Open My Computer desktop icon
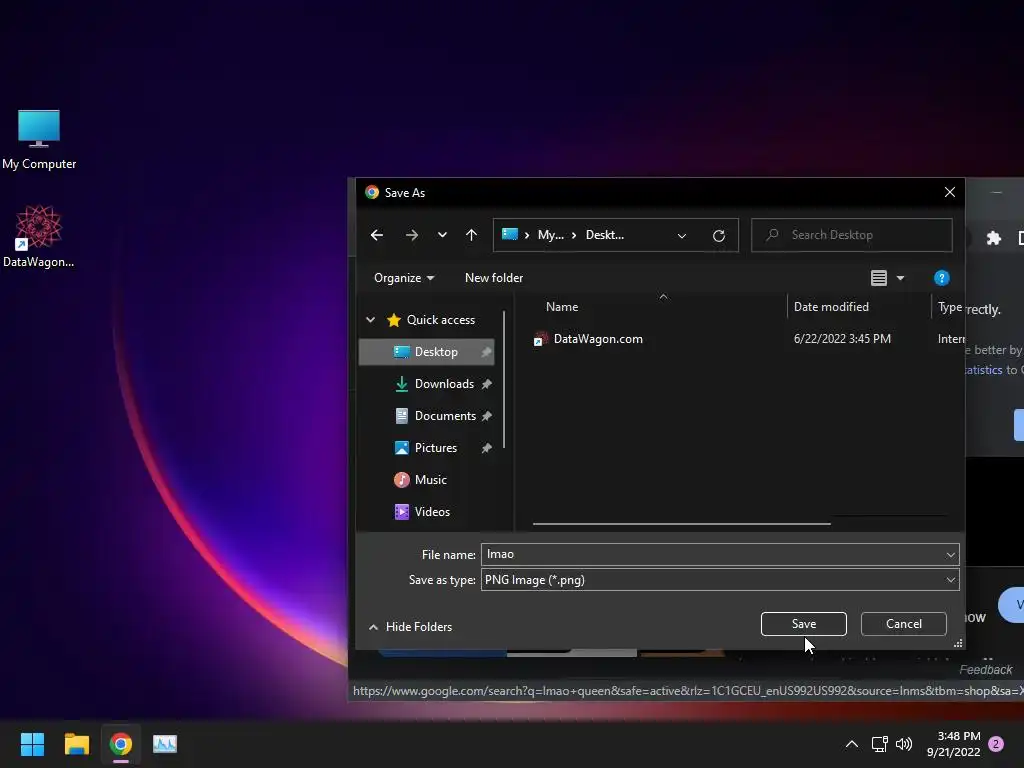1024x768 pixels. tap(39, 140)
